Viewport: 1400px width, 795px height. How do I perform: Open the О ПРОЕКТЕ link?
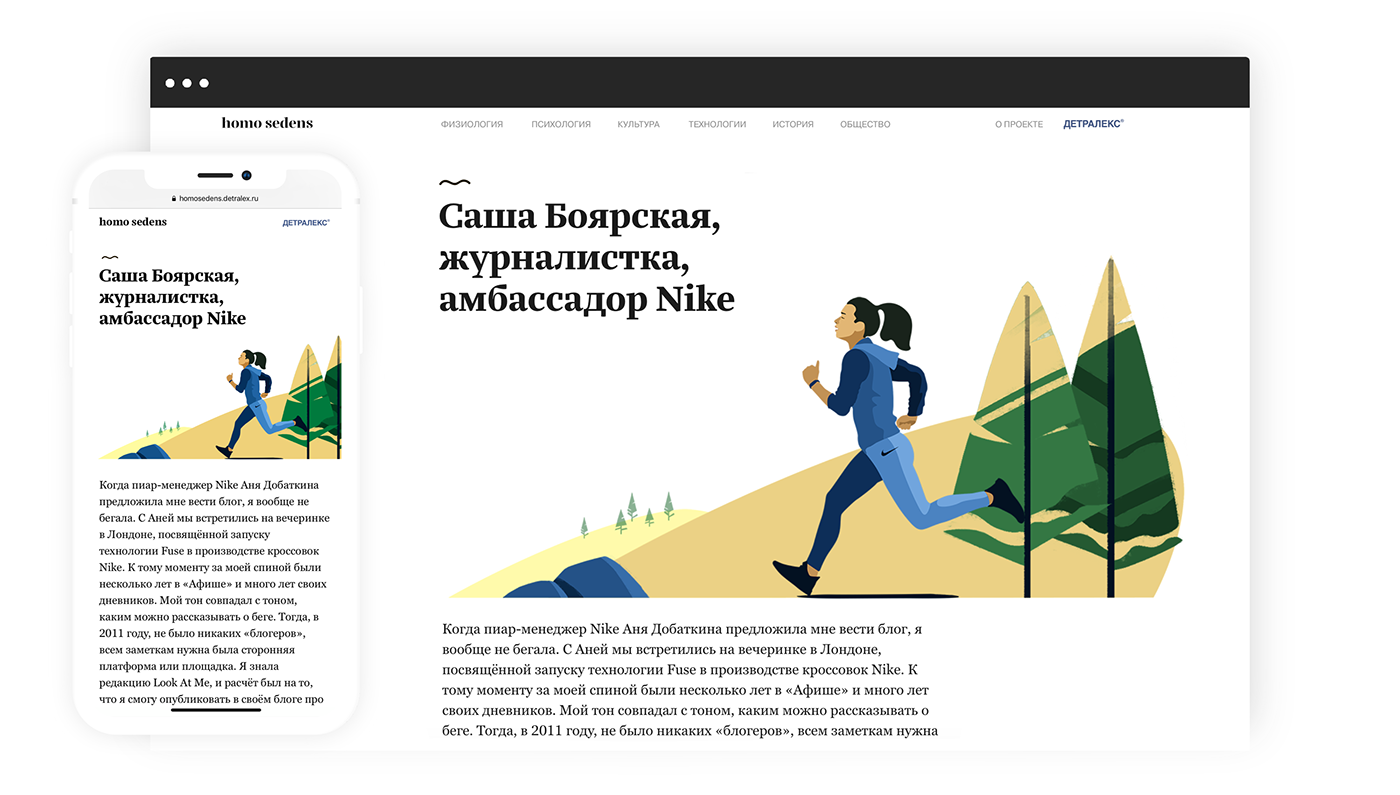point(1019,125)
